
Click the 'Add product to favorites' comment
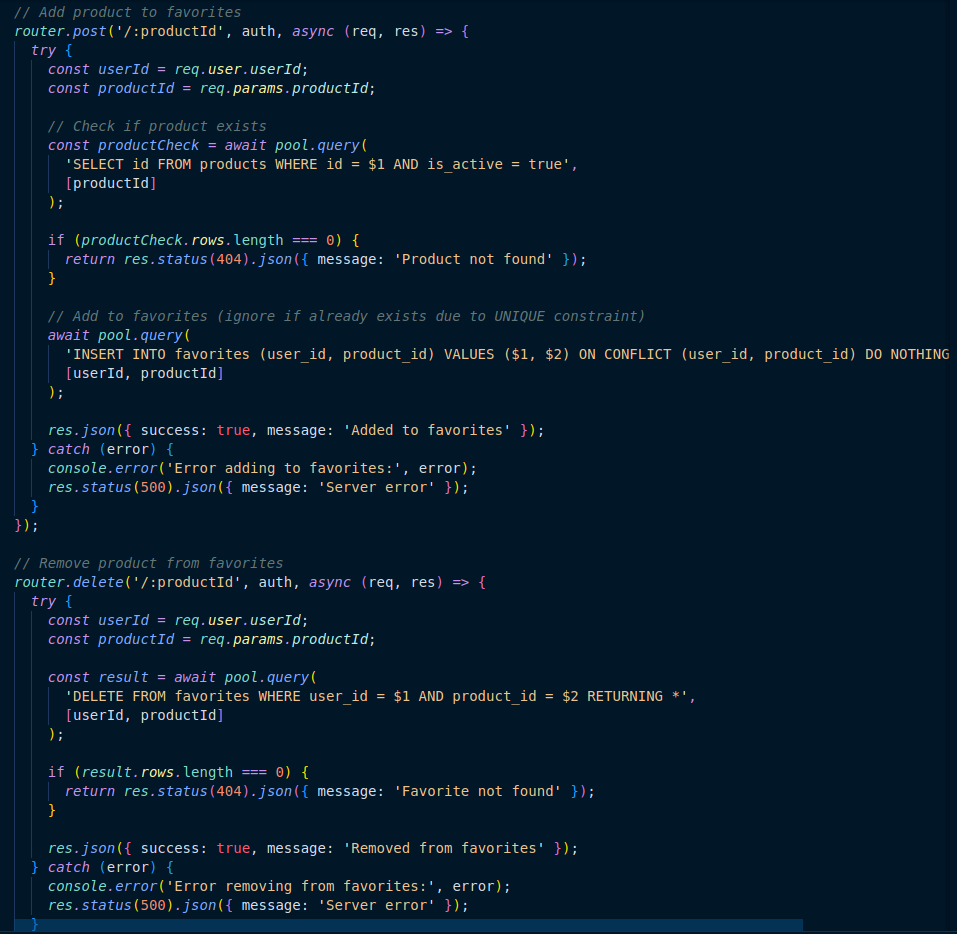click(x=128, y=12)
